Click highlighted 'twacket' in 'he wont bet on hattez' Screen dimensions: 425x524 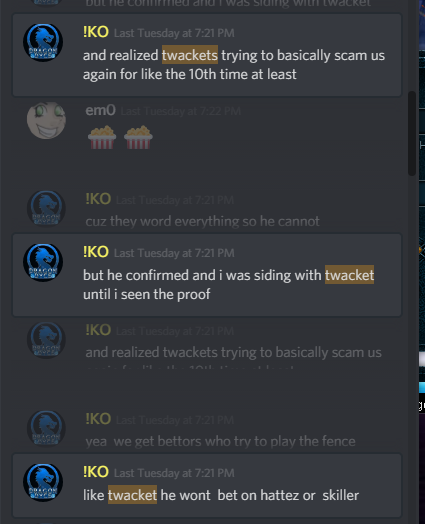click(132, 495)
